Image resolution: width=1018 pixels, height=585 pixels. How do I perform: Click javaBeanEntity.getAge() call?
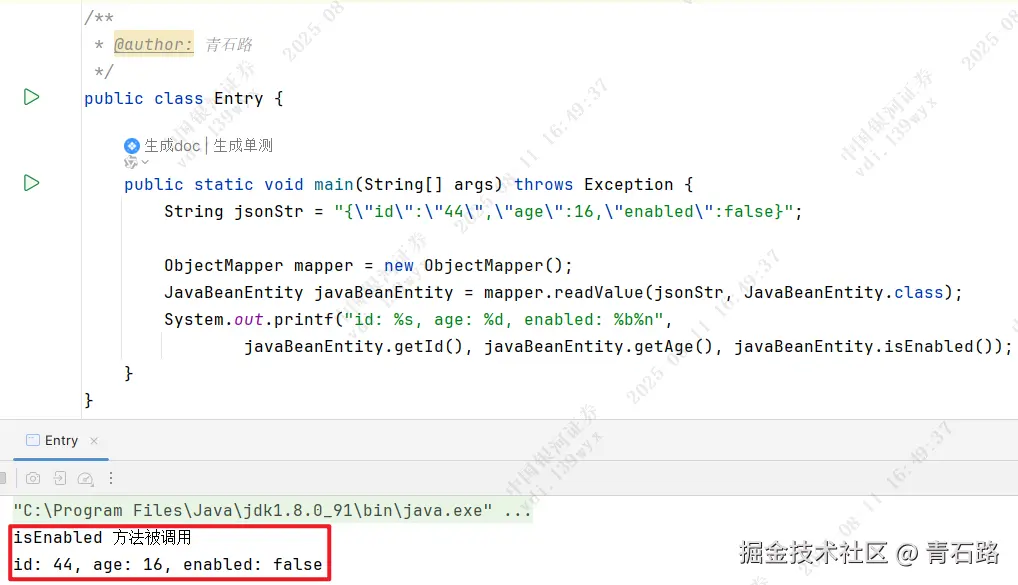(x=598, y=347)
